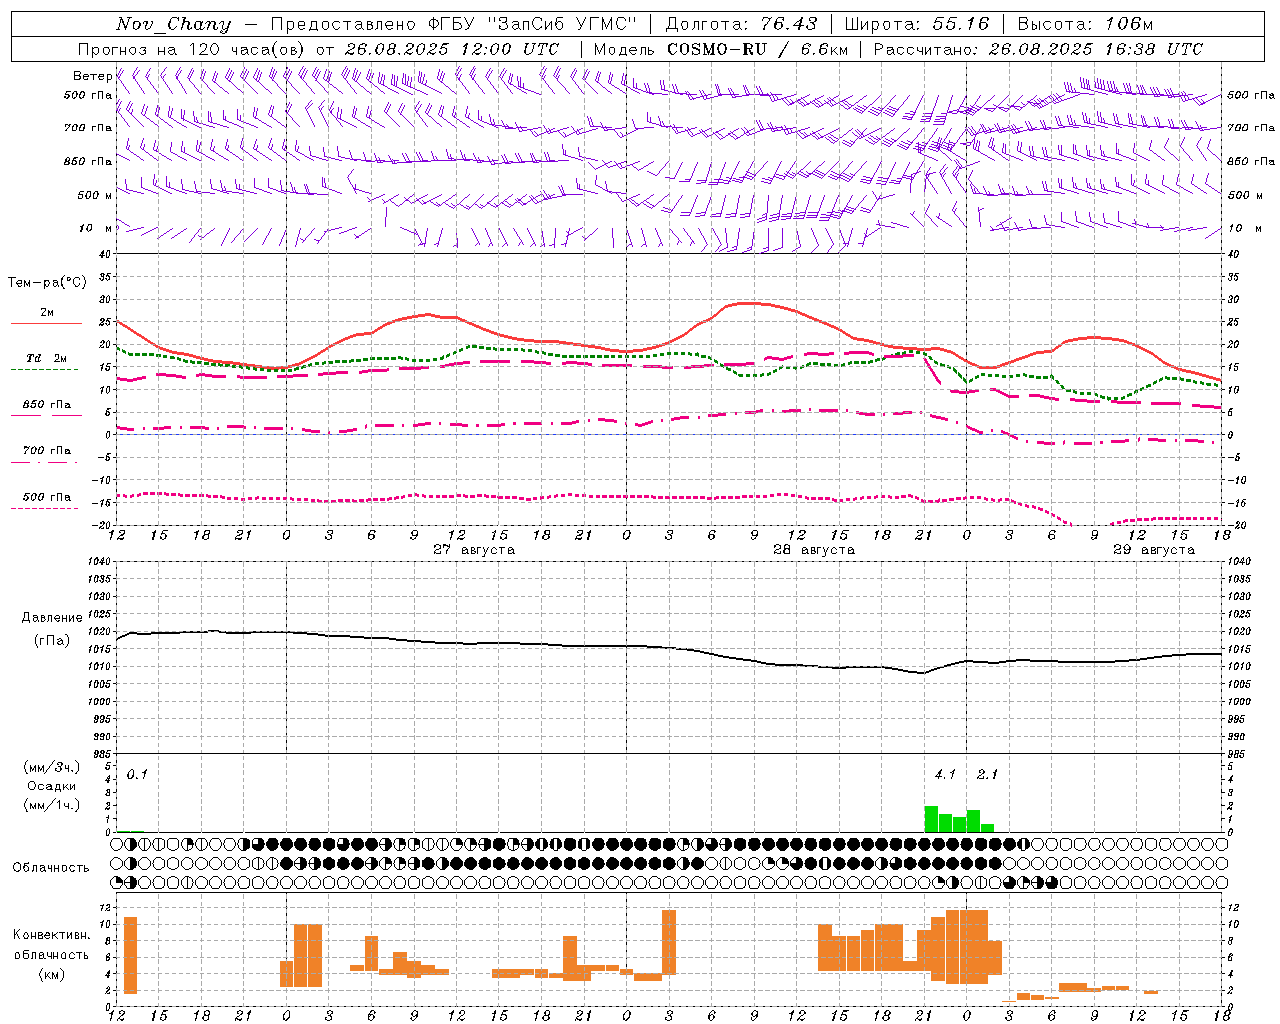Click the '2.1' precipitation total value
Image resolution: width=1280 pixels, height=1024 pixels.
987,774
